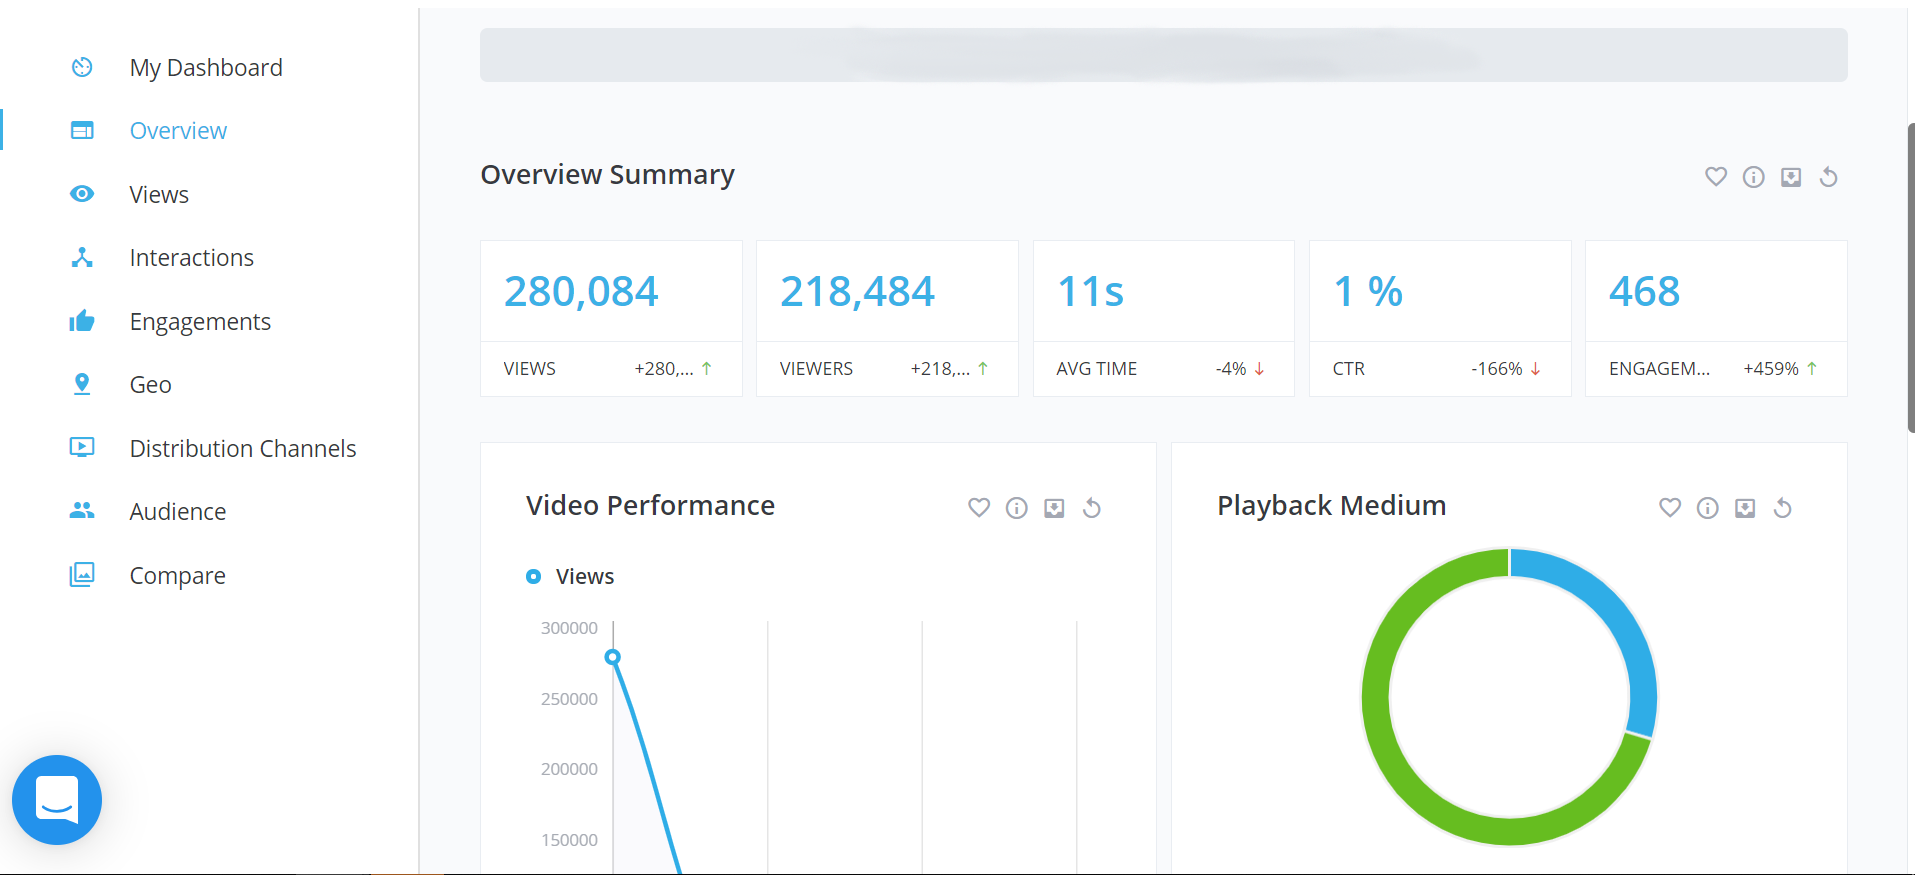Click the 1 % CTR card

tap(1440, 318)
